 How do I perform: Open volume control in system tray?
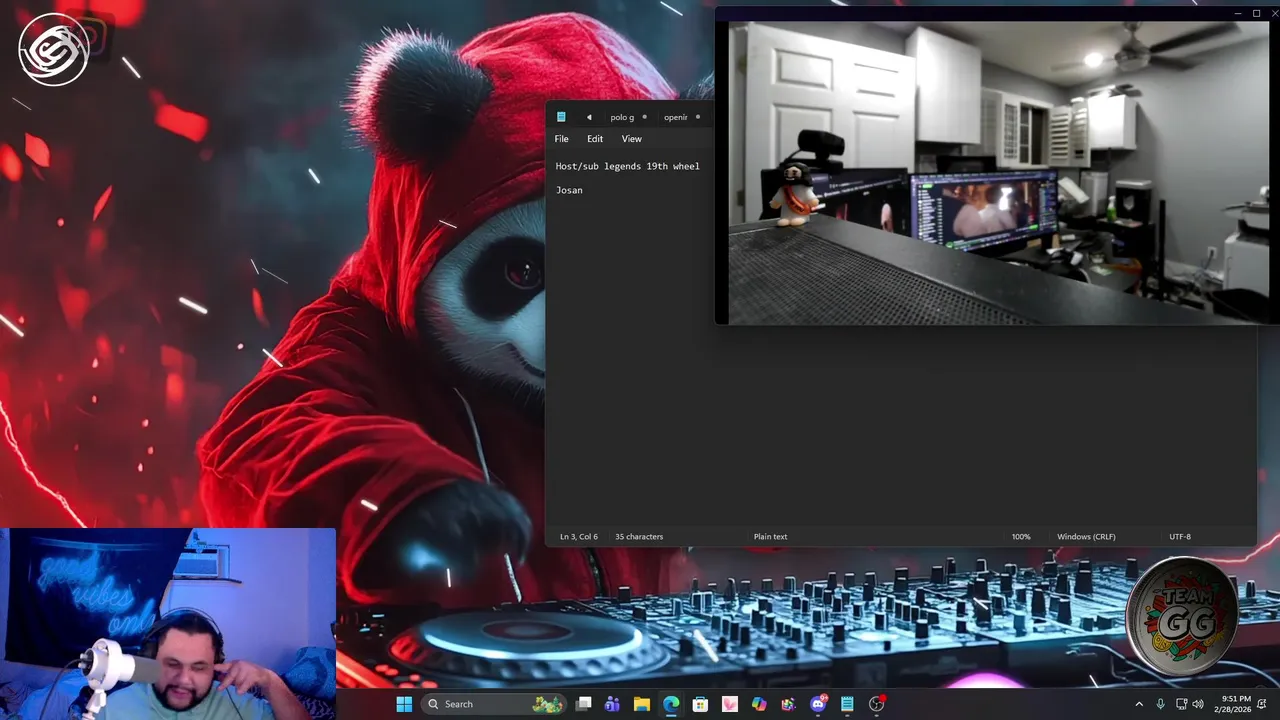click(1198, 704)
